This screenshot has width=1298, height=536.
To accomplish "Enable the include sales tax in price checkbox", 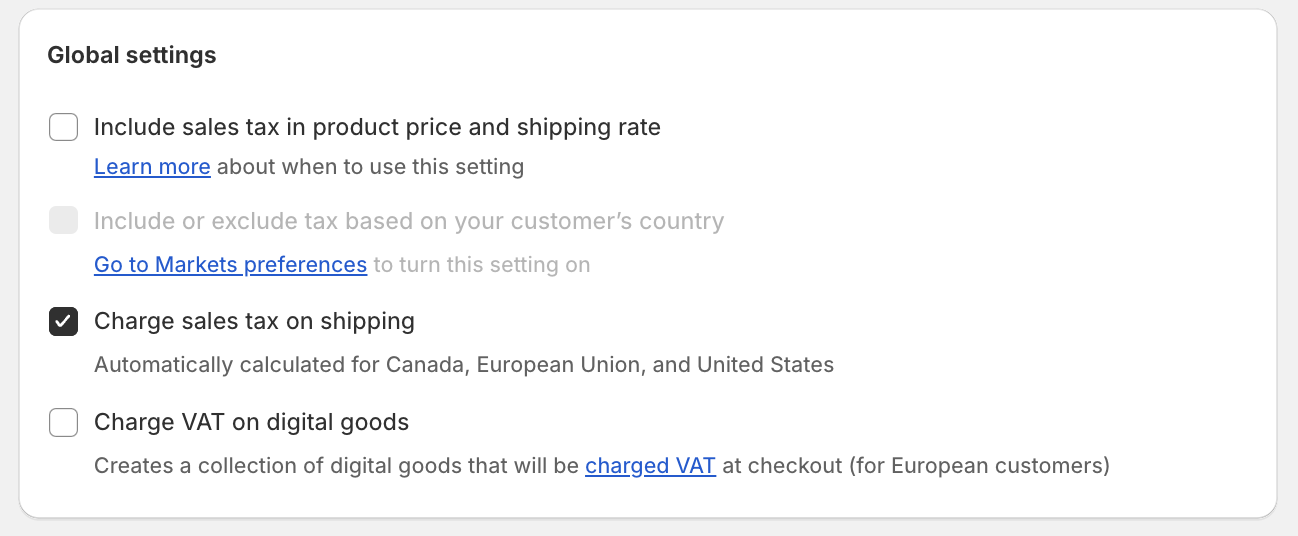I will click(64, 128).
